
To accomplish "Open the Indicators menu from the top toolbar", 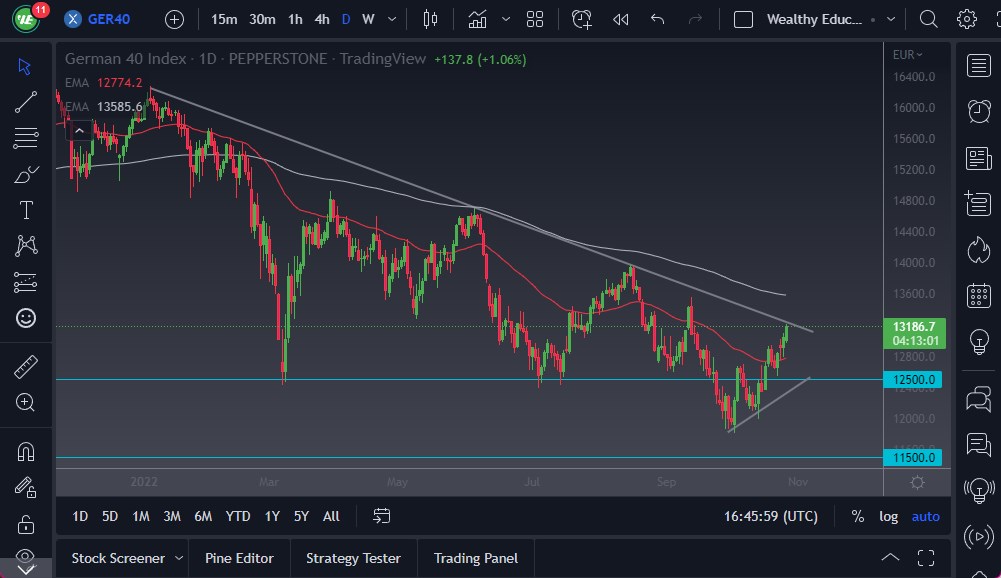I will coord(477,19).
